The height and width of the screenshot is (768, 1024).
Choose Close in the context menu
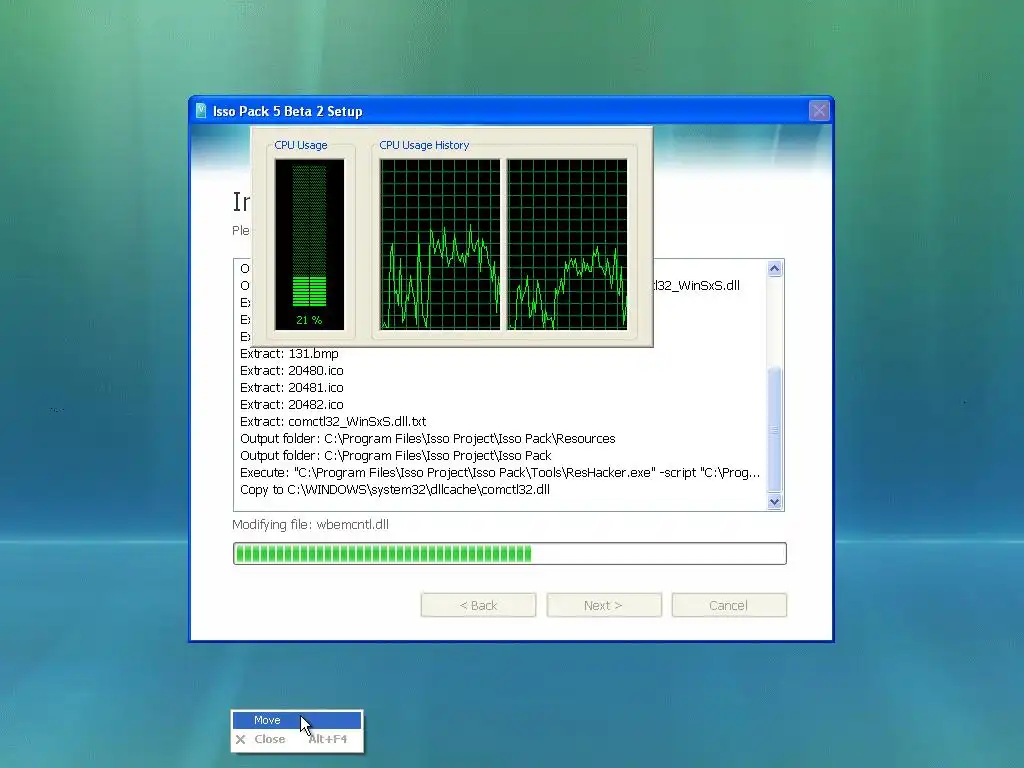[x=296, y=739]
